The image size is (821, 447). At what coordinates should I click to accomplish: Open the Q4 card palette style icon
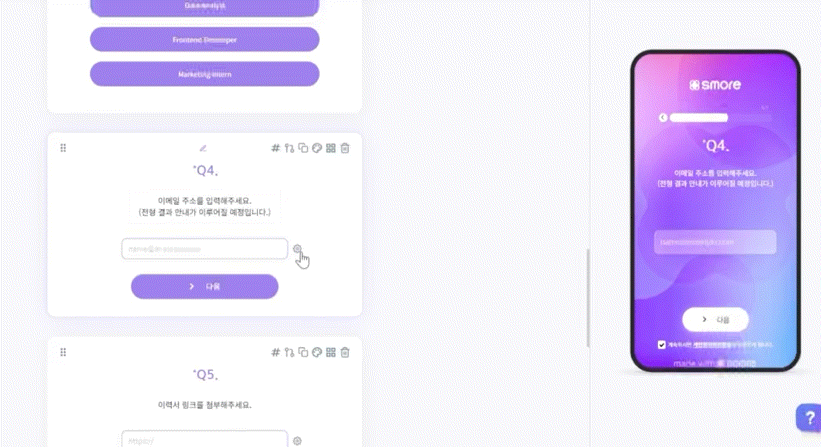click(317, 148)
